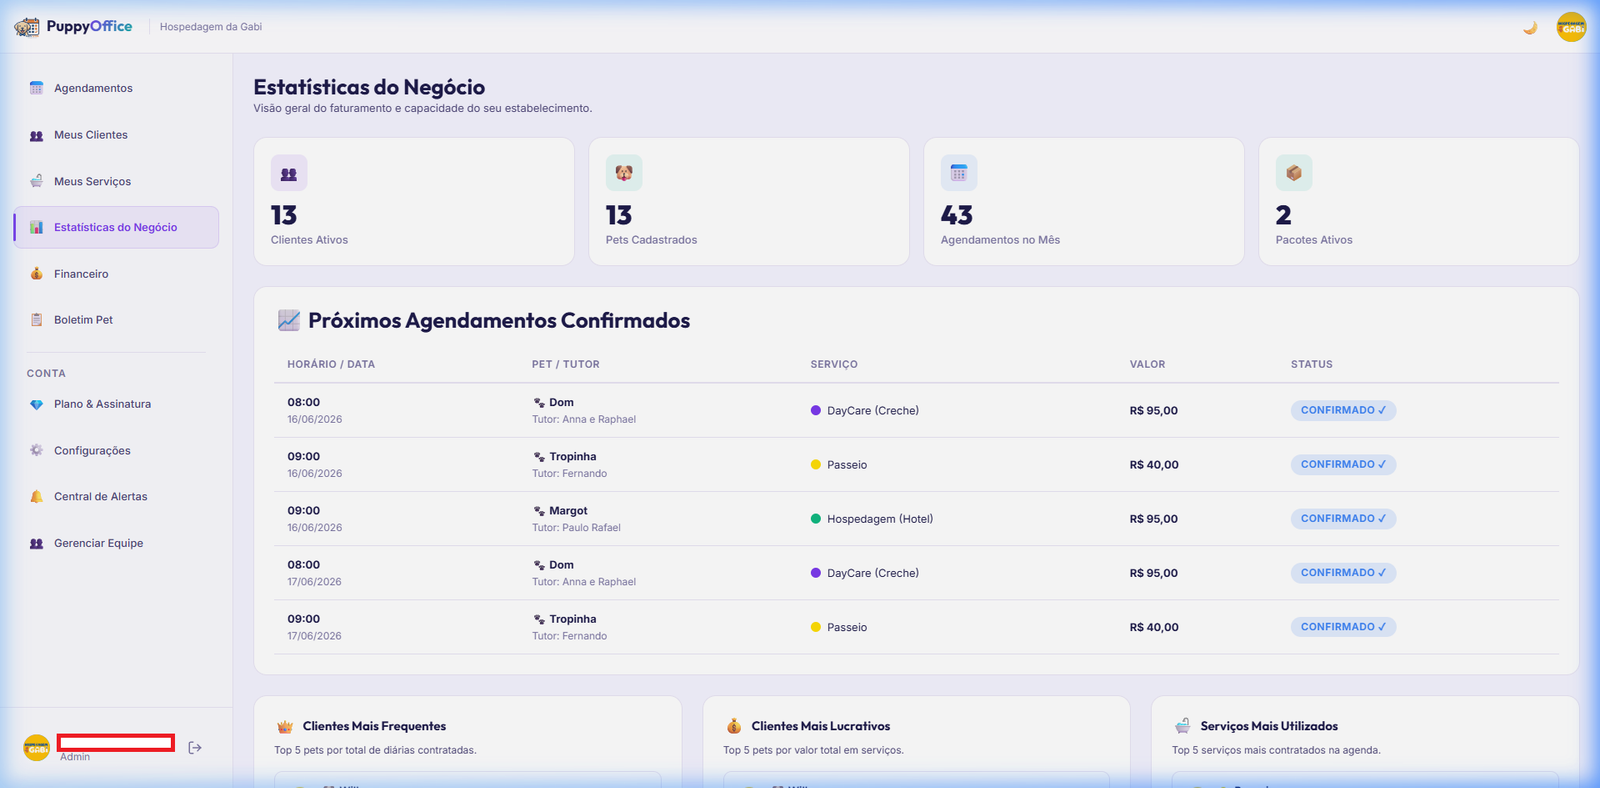Open Boletim Pet page
This screenshot has width=1600, height=788.
pyautogui.click(x=116, y=320)
